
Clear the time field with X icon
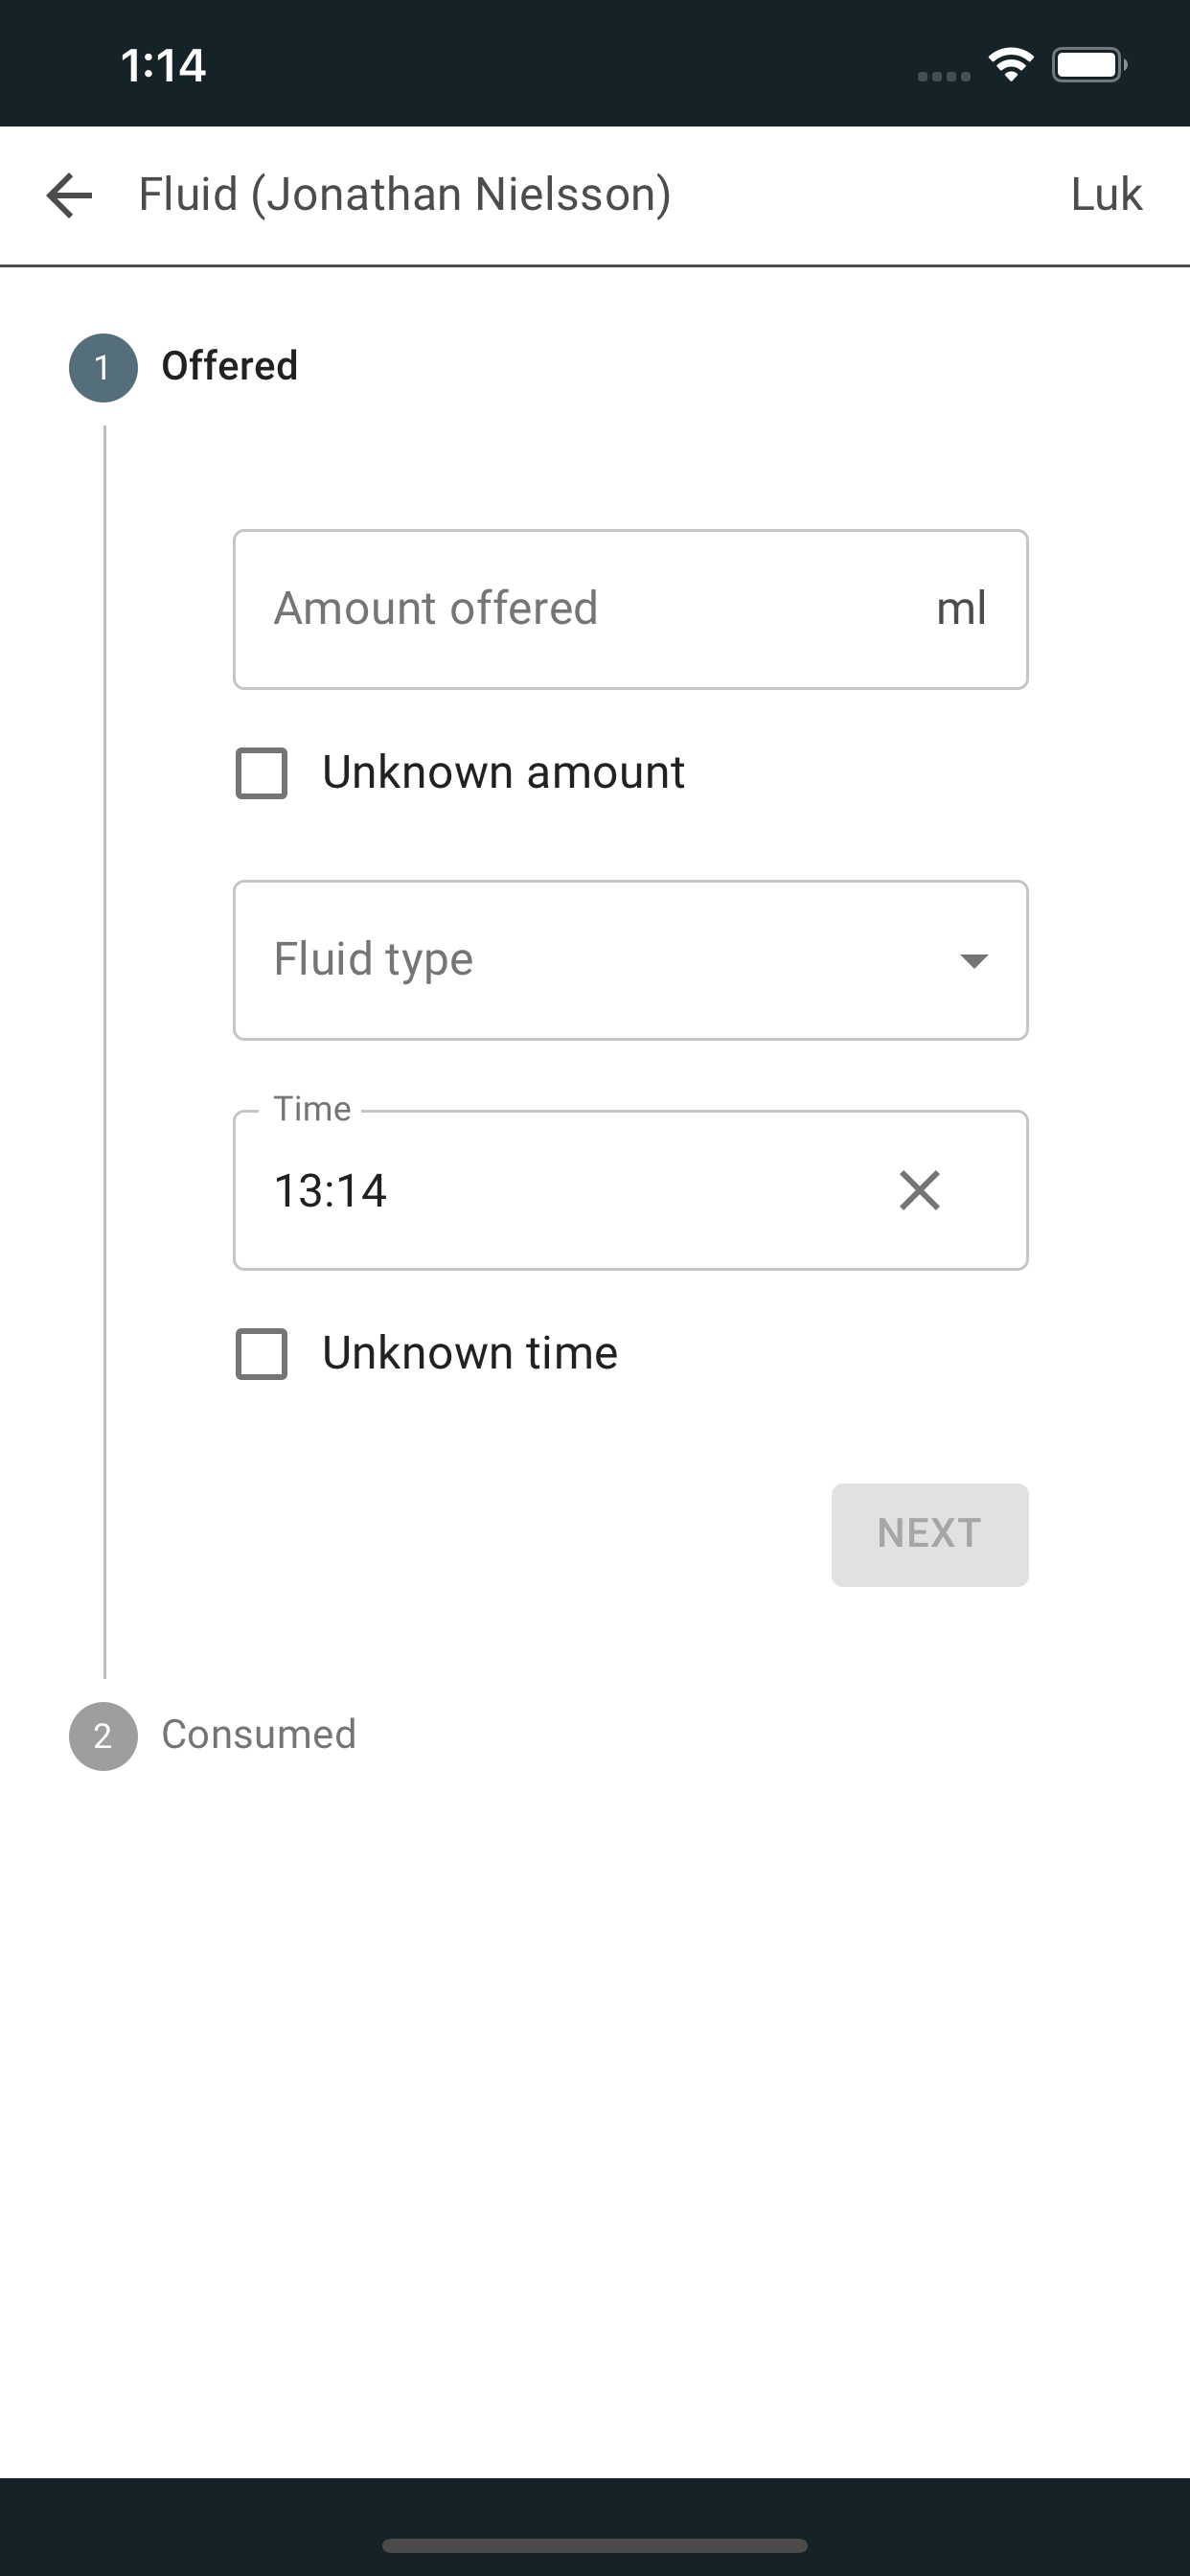[919, 1190]
